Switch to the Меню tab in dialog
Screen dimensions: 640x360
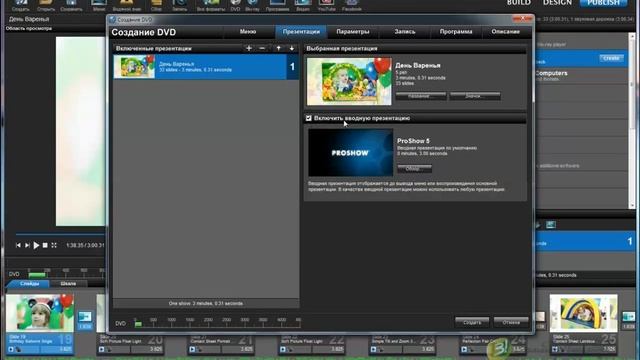(248, 31)
